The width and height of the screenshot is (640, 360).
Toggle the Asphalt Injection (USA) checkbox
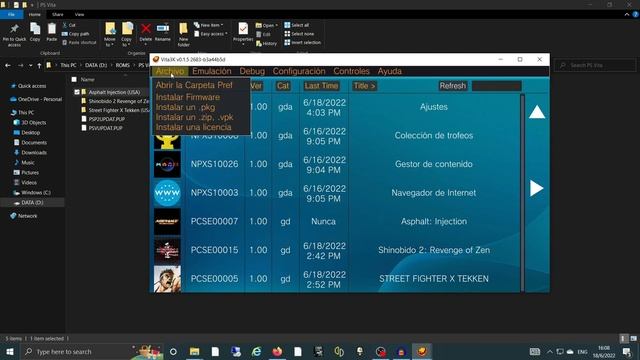tap(77, 92)
